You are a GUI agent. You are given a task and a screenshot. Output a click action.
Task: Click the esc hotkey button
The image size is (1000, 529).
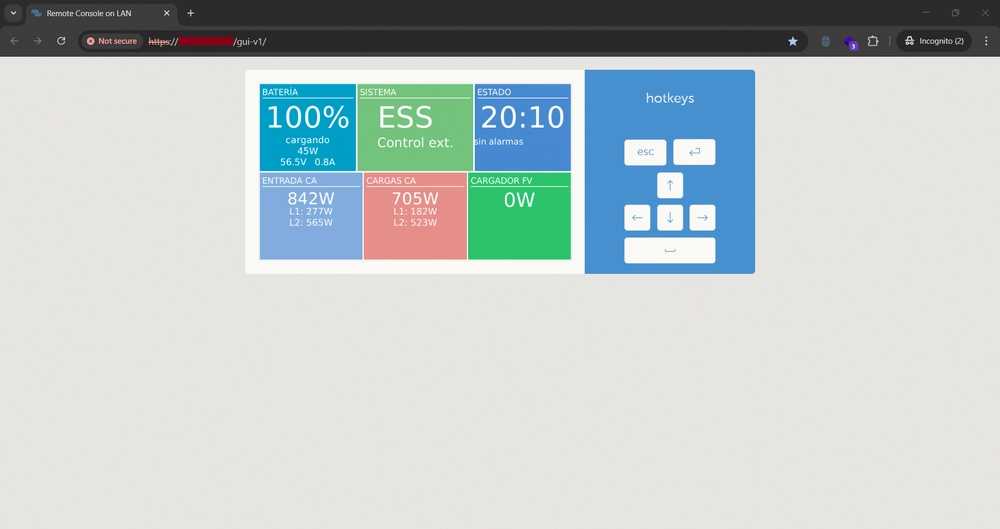coord(645,152)
